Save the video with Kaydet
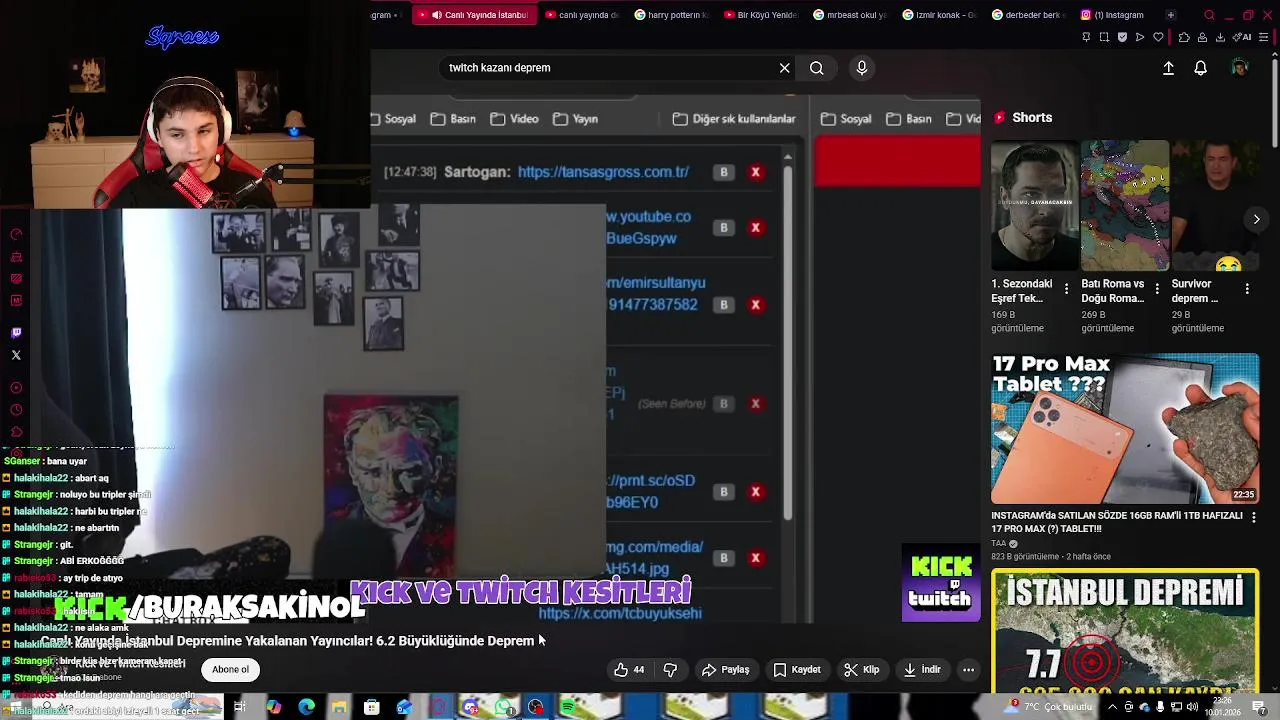 tap(797, 670)
